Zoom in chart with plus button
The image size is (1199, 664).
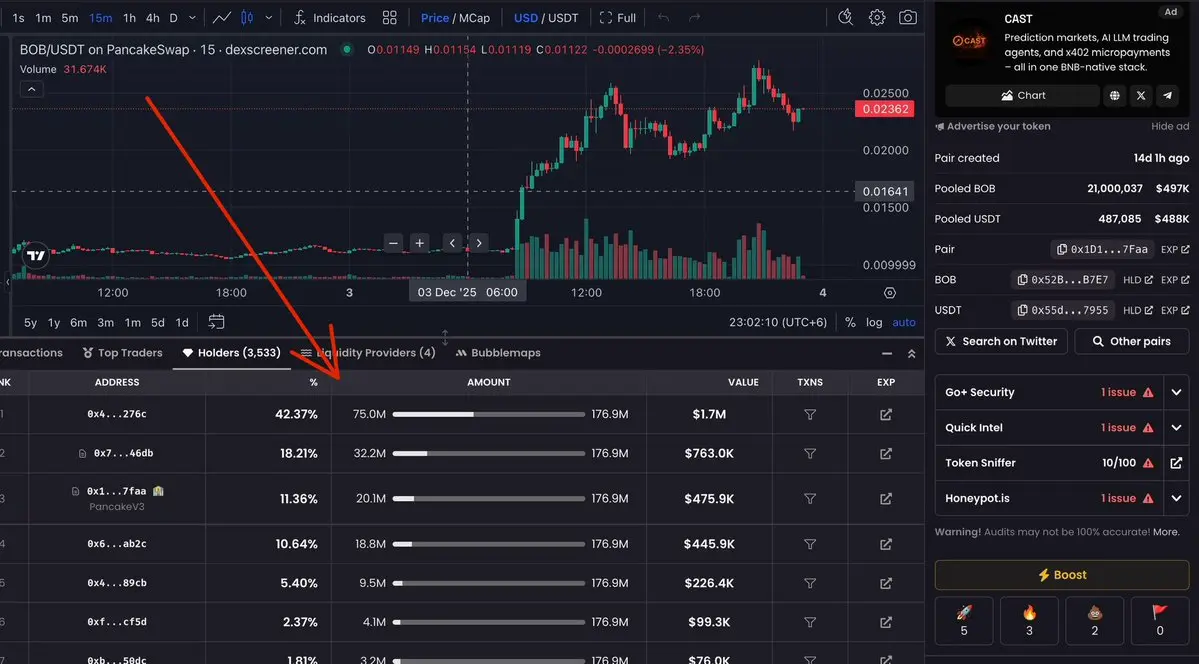pyautogui.click(x=420, y=243)
